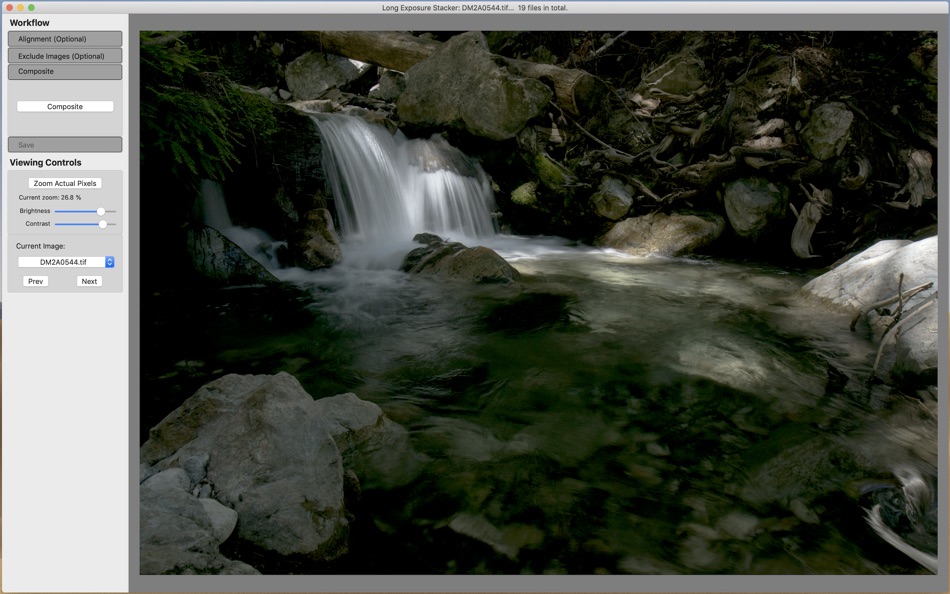
Task: Click the Long Exposure Stacker title bar
Action: click(475, 7)
